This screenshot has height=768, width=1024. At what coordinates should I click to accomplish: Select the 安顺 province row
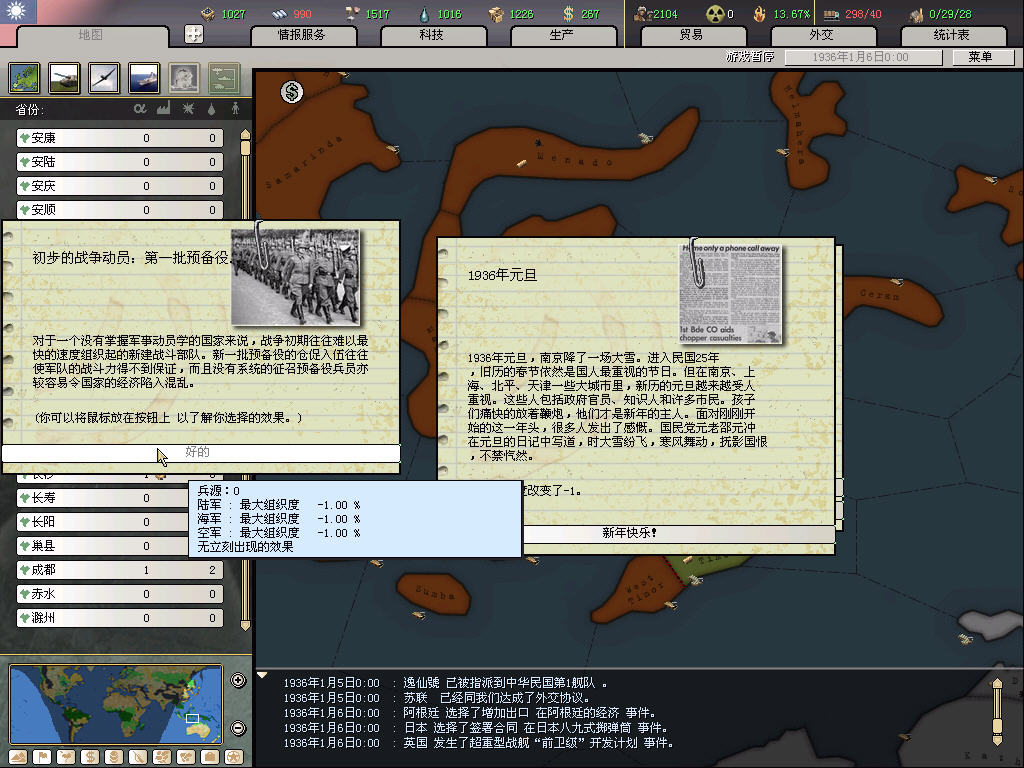tap(120, 210)
